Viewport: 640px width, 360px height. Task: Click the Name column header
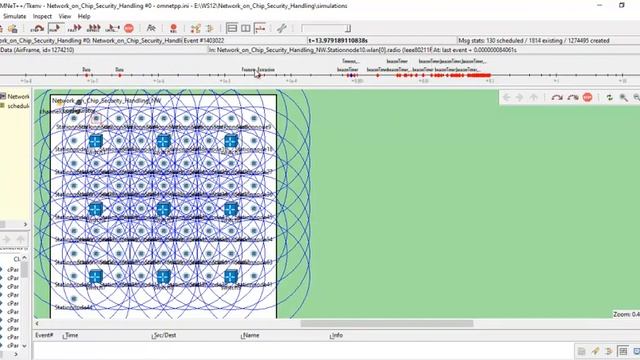click(250, 335)
